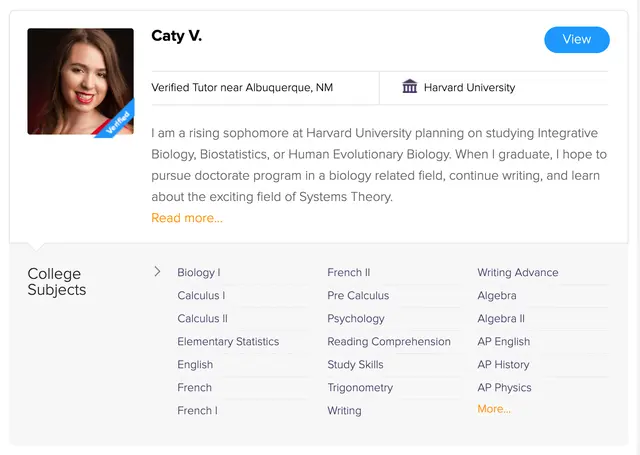The image size is (640, 455).
Task: Open Reading Comprehension subject
Action: click(389, 342)
